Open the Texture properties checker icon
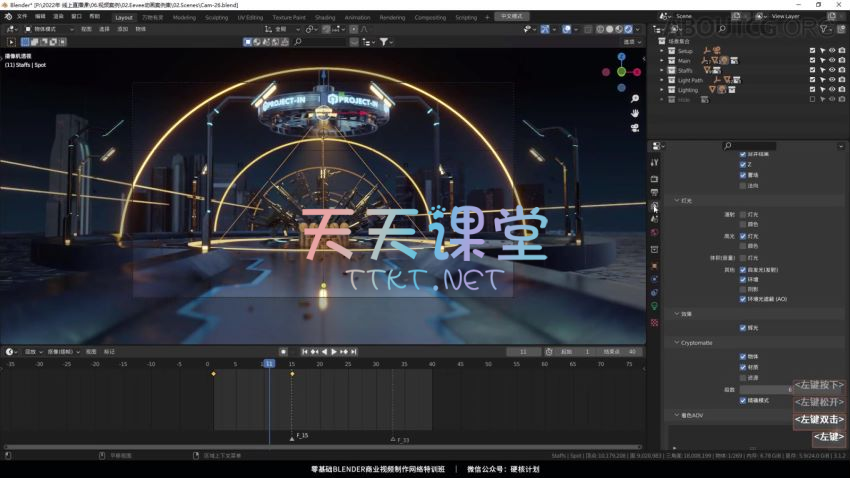Viewport: 850px width, 478px height. point(654,323)
